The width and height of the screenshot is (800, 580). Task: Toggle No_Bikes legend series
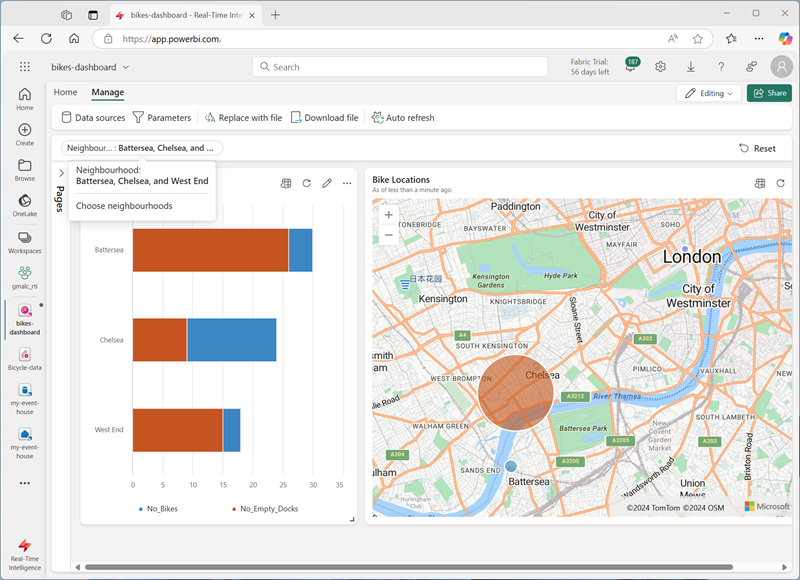pos(158,509)
